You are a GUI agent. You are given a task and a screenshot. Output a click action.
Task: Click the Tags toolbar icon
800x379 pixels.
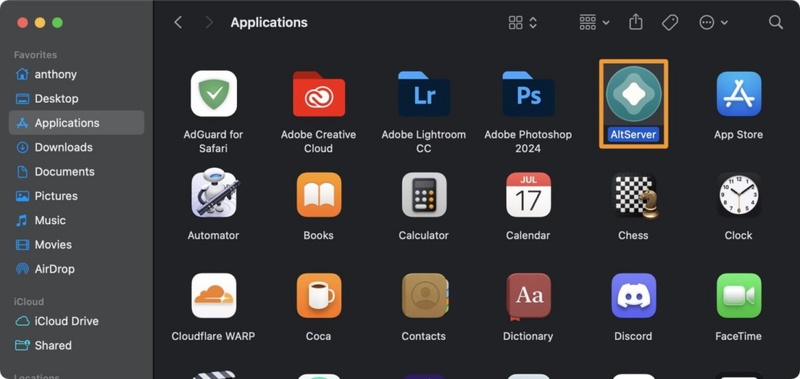click(669, 22)
